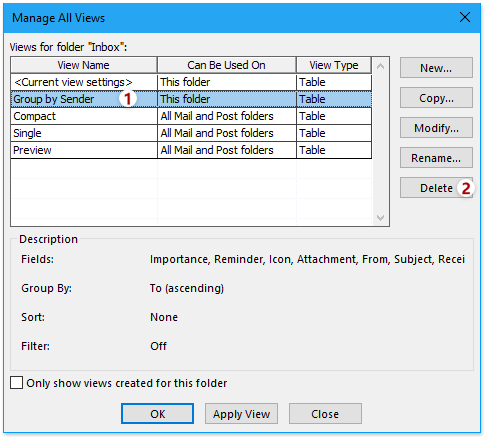Screen dimensions: 485x437
Task: Close the Manage All Views dialog via X
Action: [465, 17]
